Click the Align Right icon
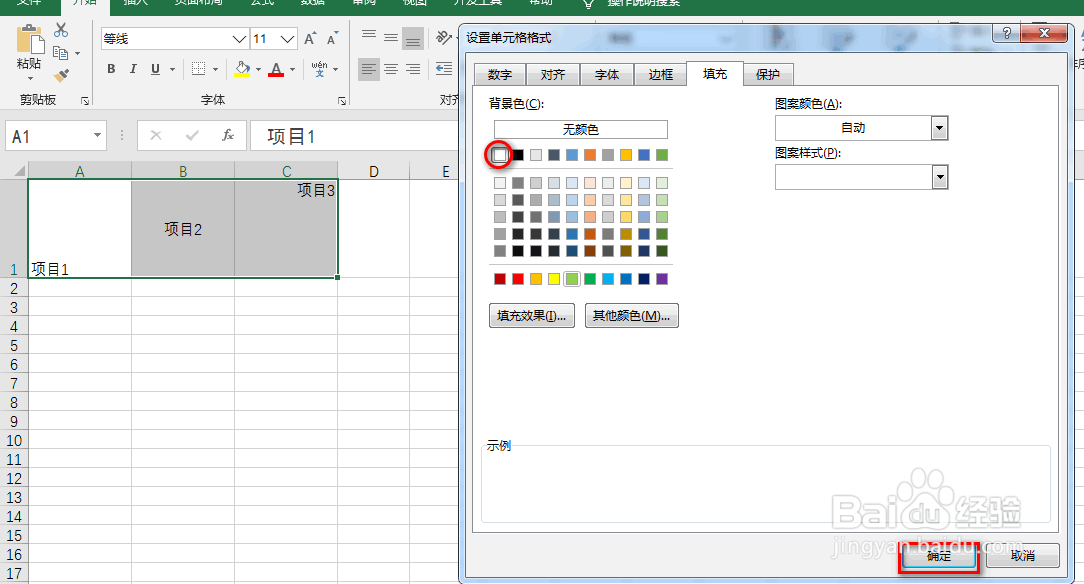Viewport: 1084px width, 584px height. [413, 68]
